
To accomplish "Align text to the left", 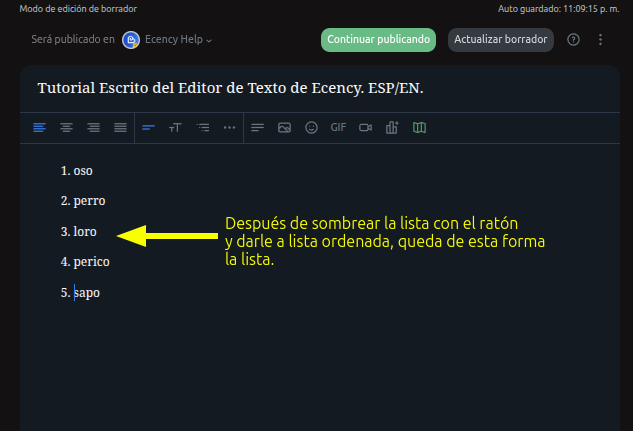I will click(x=39, y=128).
